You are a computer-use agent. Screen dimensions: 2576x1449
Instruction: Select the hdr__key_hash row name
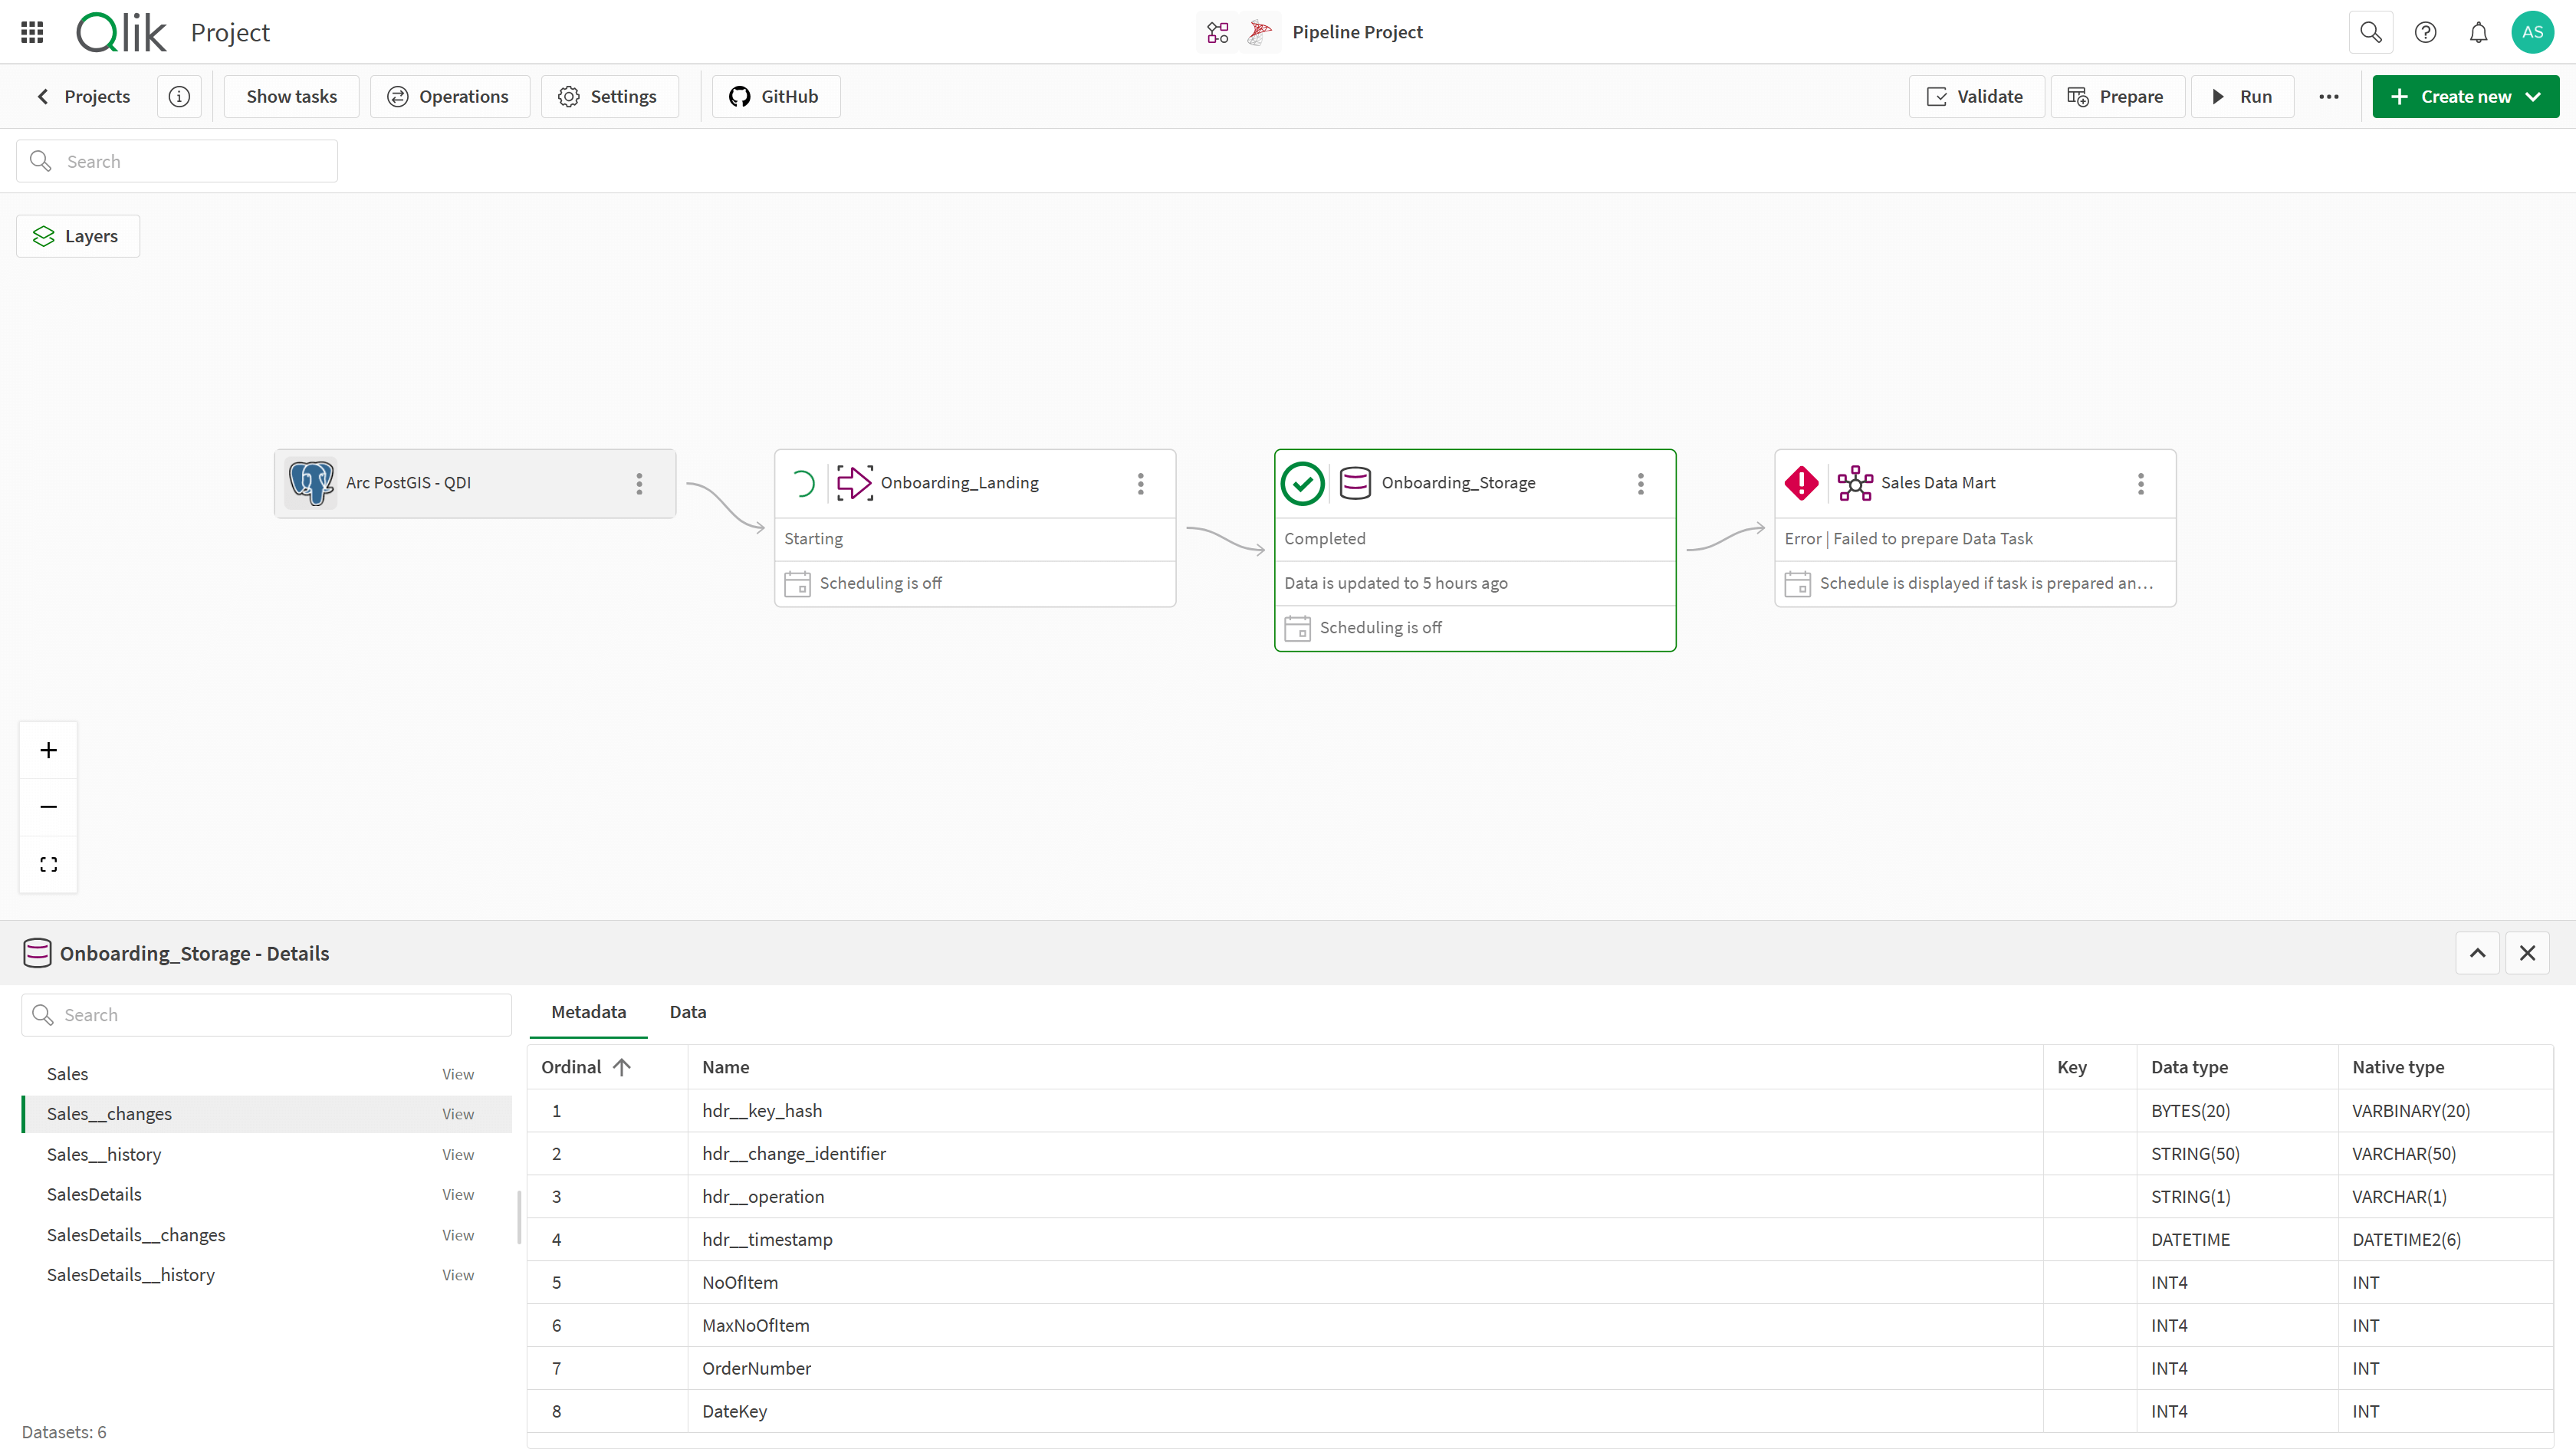[x=761, y=1111]
